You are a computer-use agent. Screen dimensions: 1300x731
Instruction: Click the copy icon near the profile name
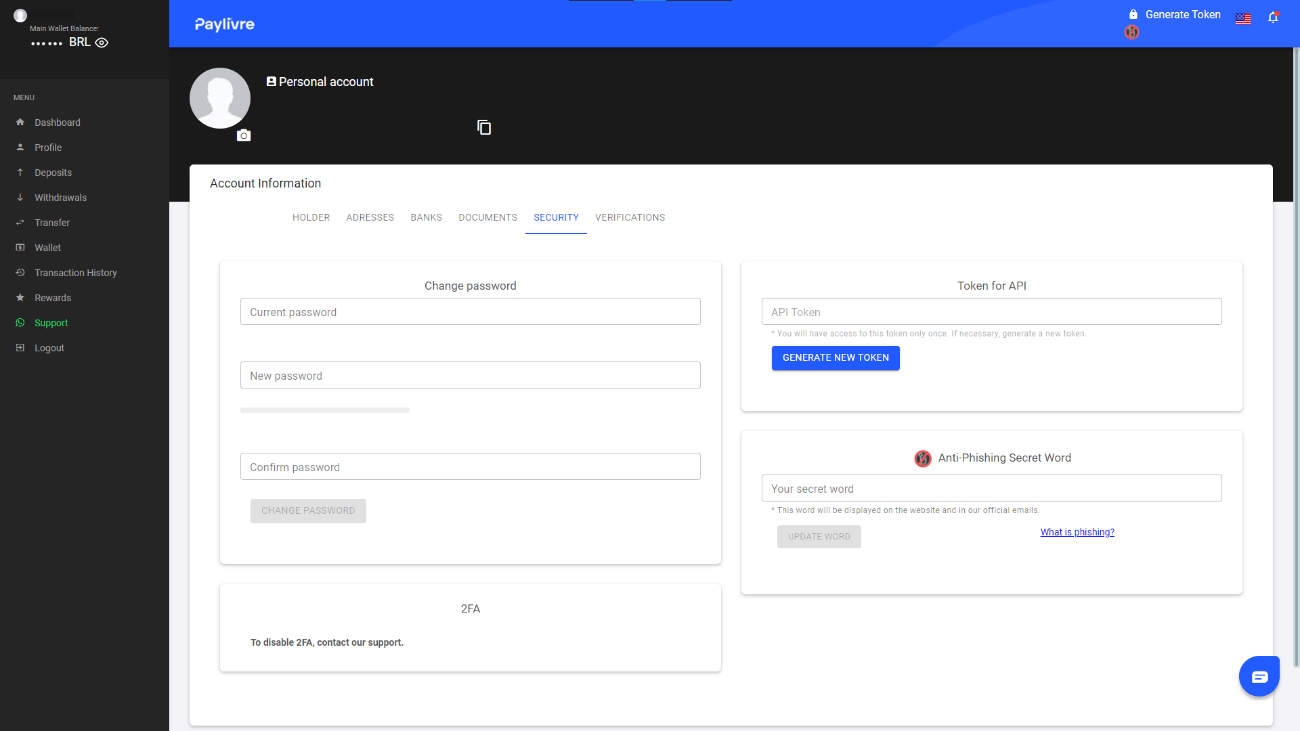(484, 127)
